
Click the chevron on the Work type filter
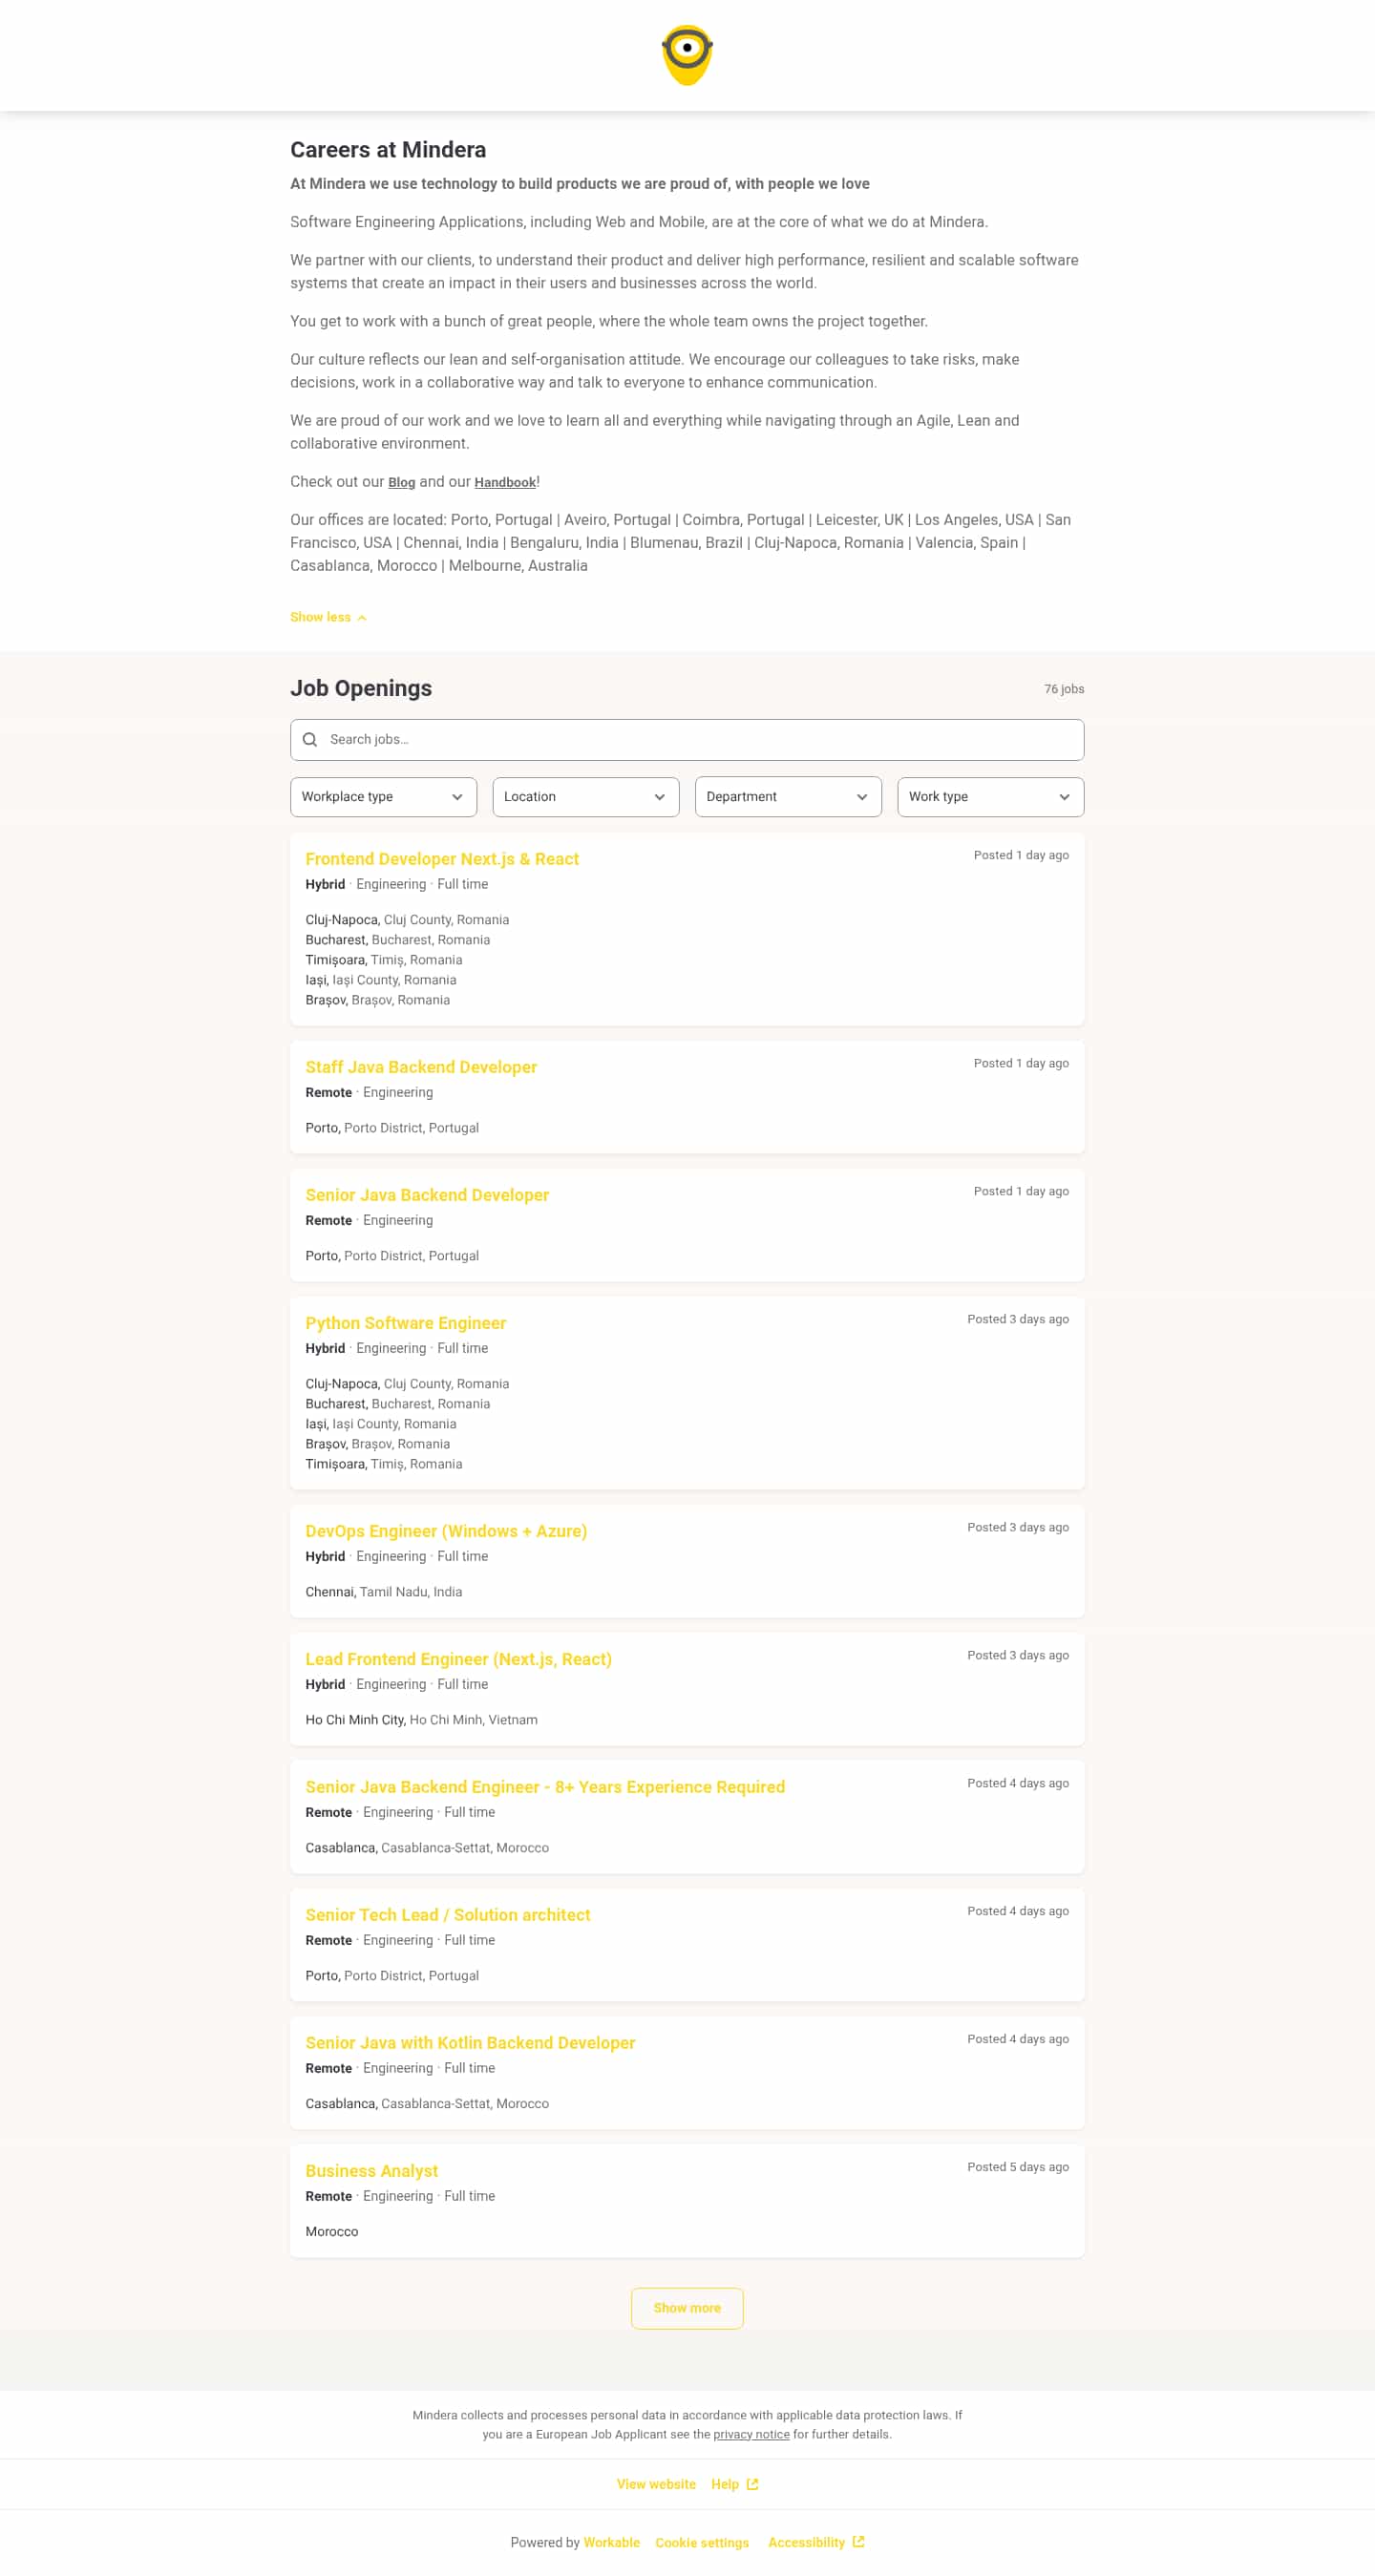pyautogui.click(x=1064, y=797)
